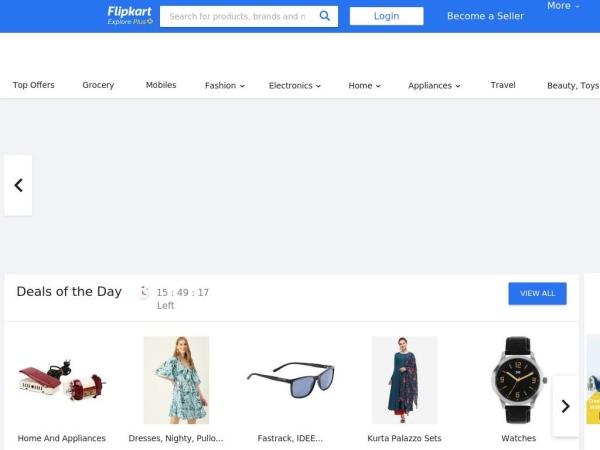The width and height of the screenshot is (600, 450).
Task: Open the wristwatch product image
Action: click(518, 380)
